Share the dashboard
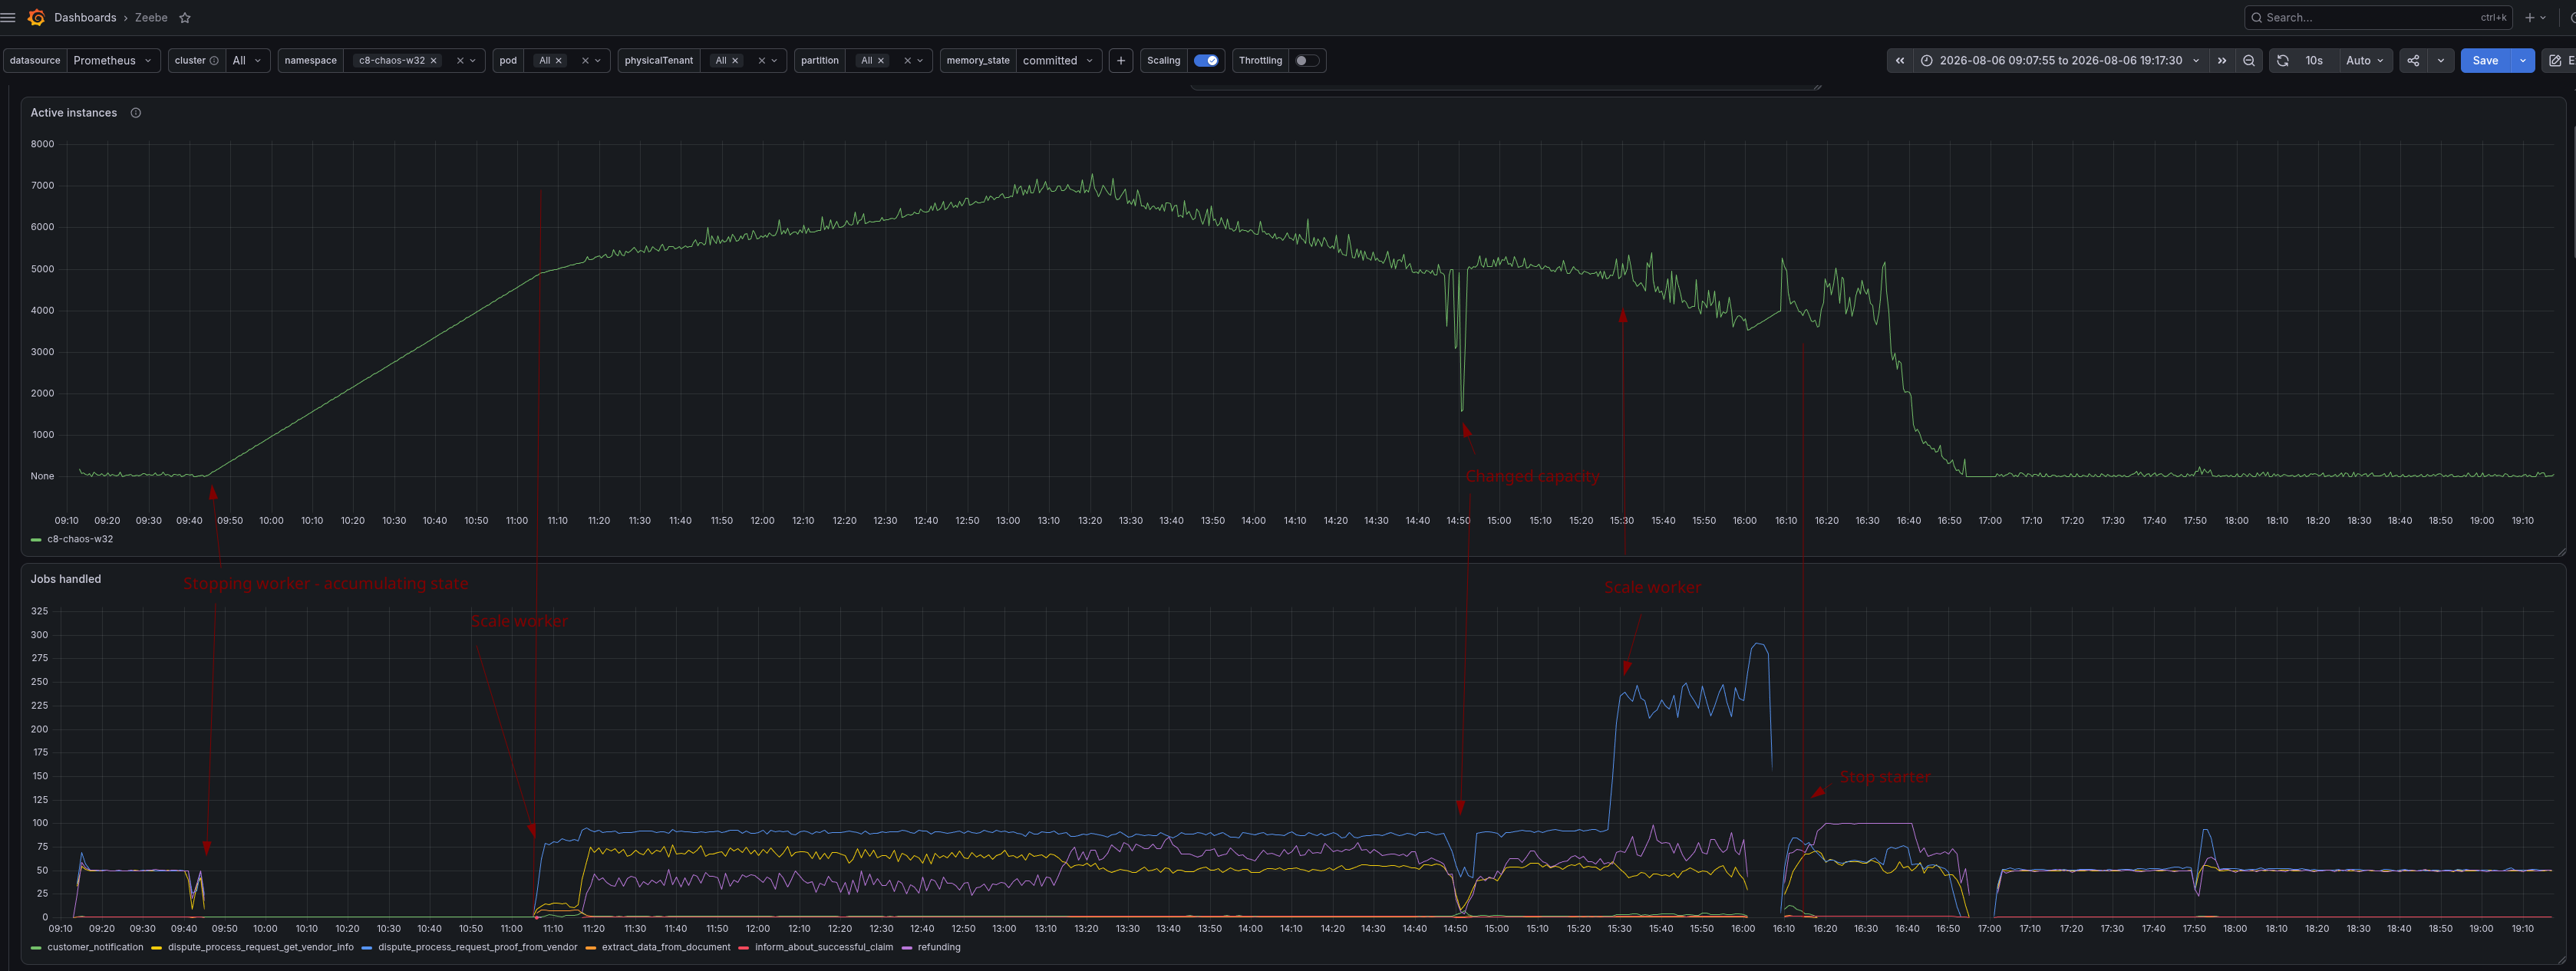2576x971 pixels. (2413, 61)
